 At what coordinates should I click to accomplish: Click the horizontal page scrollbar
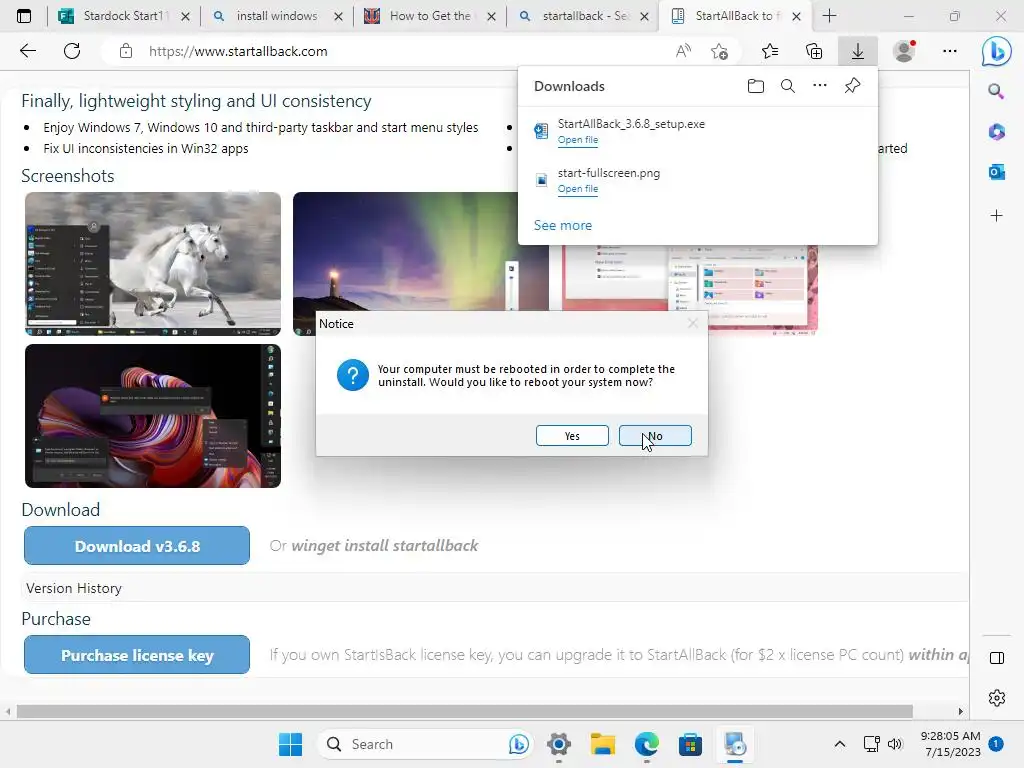coord(464,711)
